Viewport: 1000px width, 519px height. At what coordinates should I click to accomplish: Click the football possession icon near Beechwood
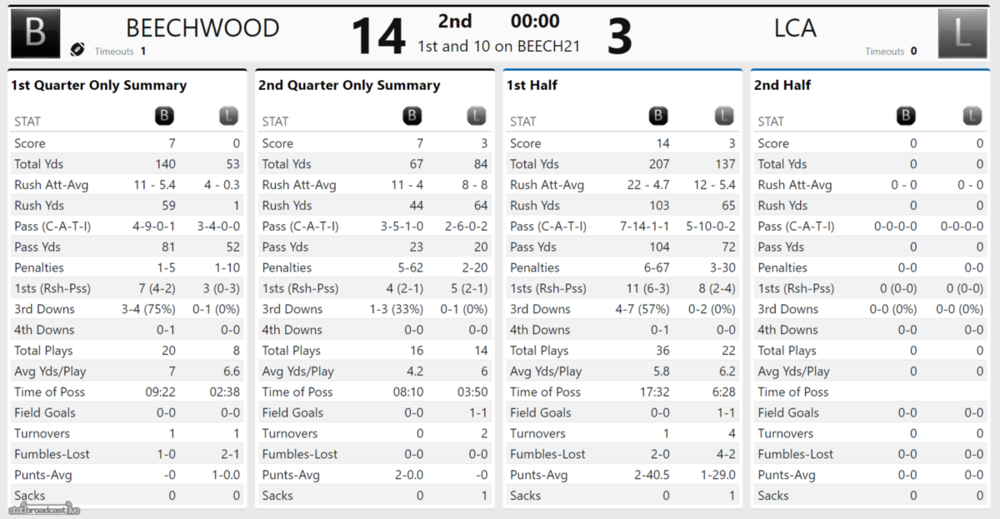pos(78,49)
